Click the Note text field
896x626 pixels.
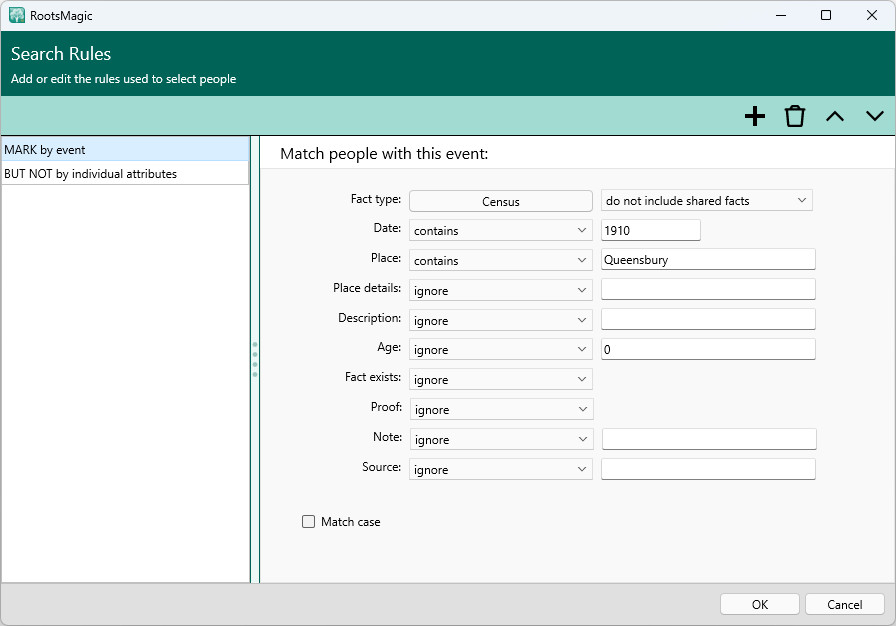(x=709, y=439)
